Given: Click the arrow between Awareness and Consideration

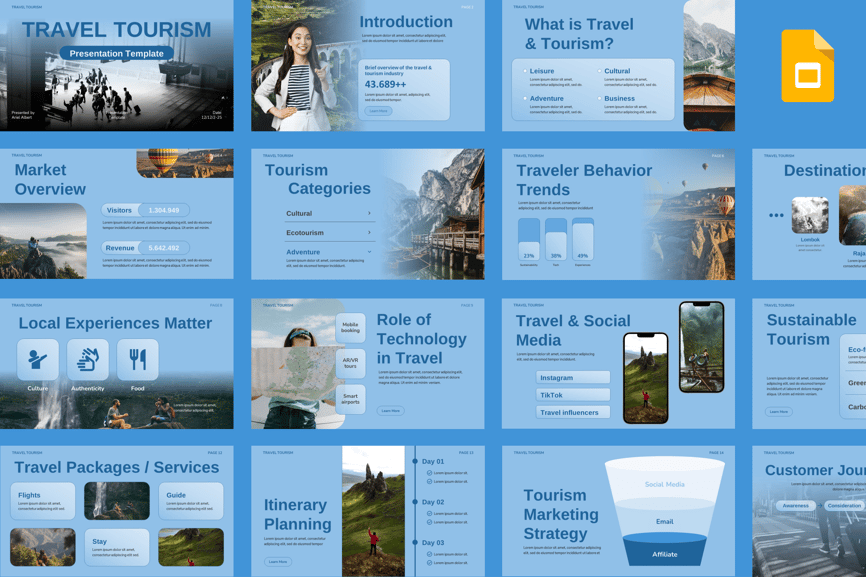Looking at the screenshot, I should click(819, 506).
